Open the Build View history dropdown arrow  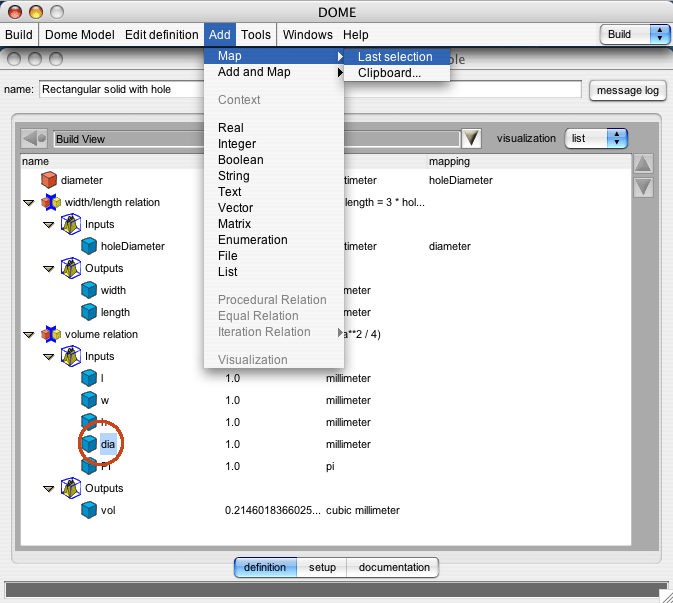[x=471, y=139]
